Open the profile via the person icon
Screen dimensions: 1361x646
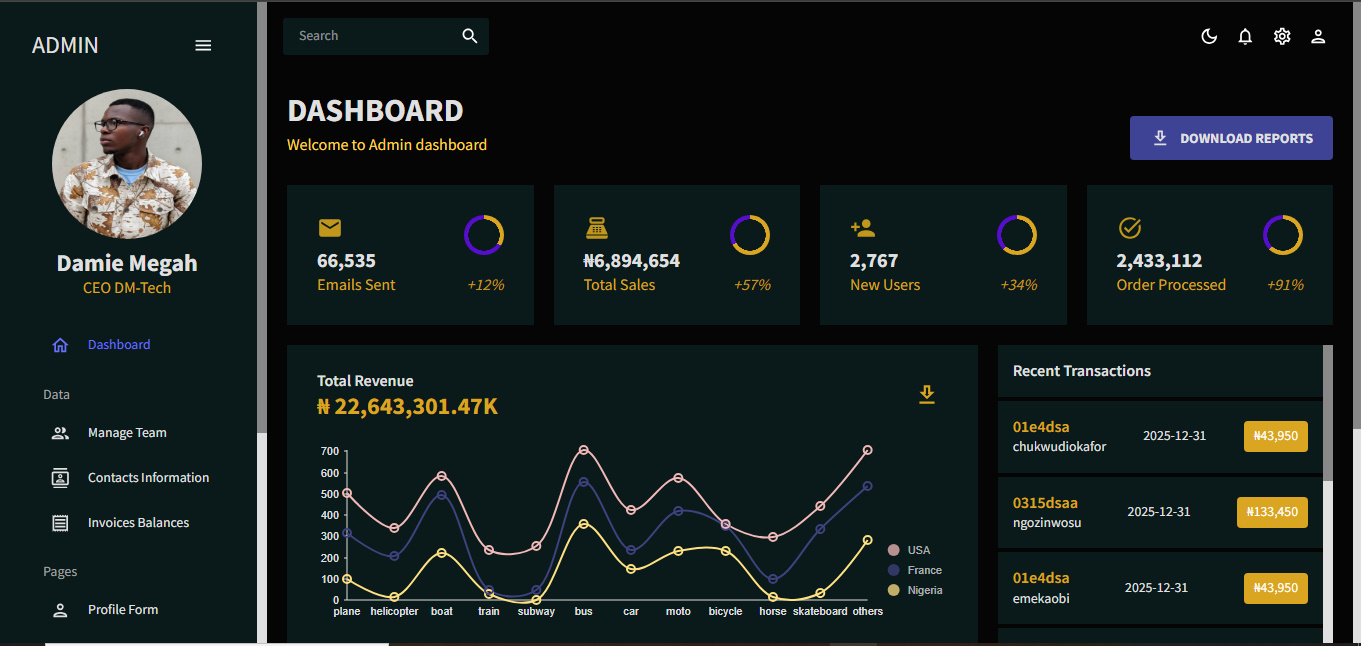coord(1318,36)
